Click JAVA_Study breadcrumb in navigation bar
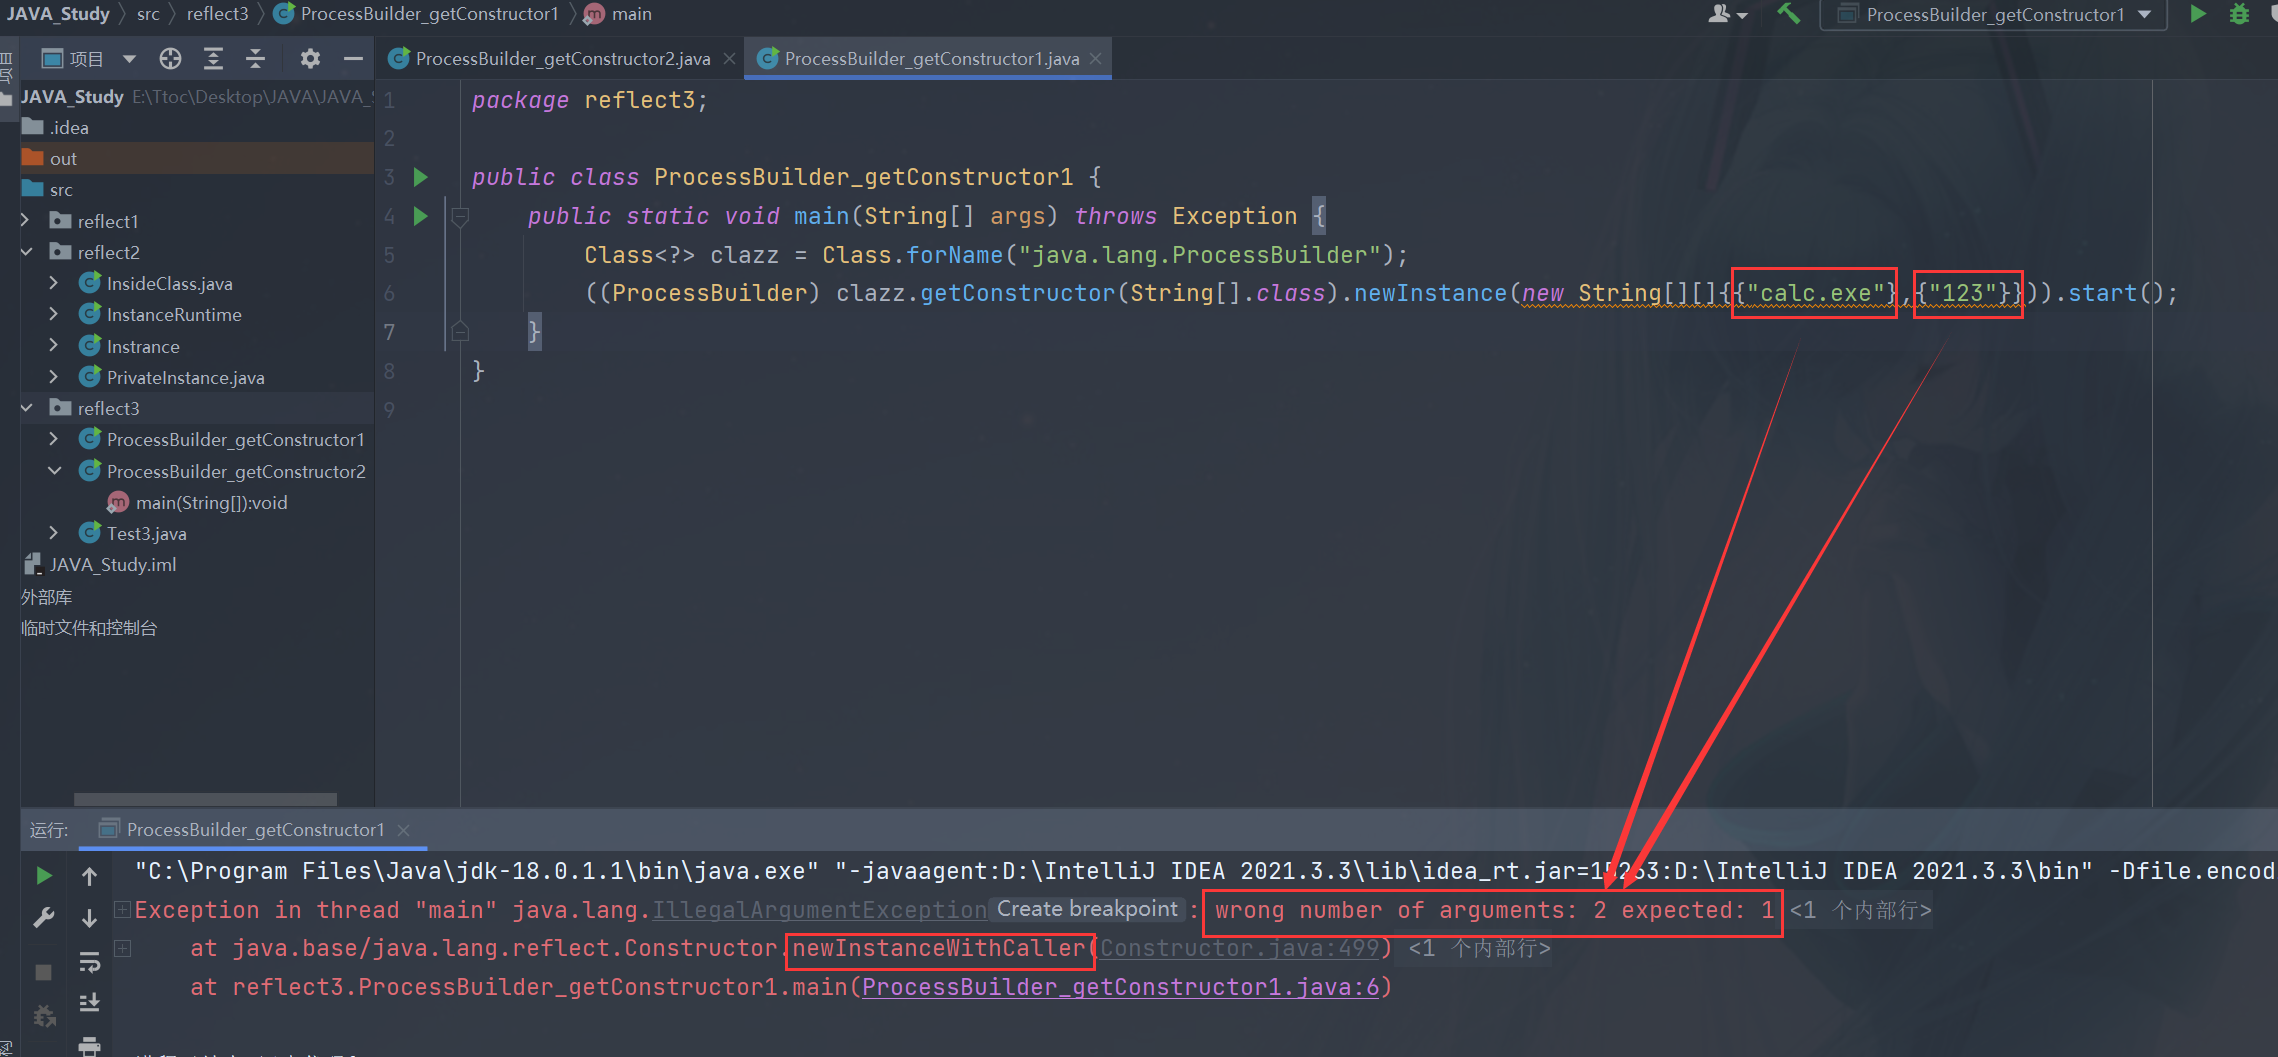The height and width of the screenshot is (1057, 2278). [x=58, y=14]
